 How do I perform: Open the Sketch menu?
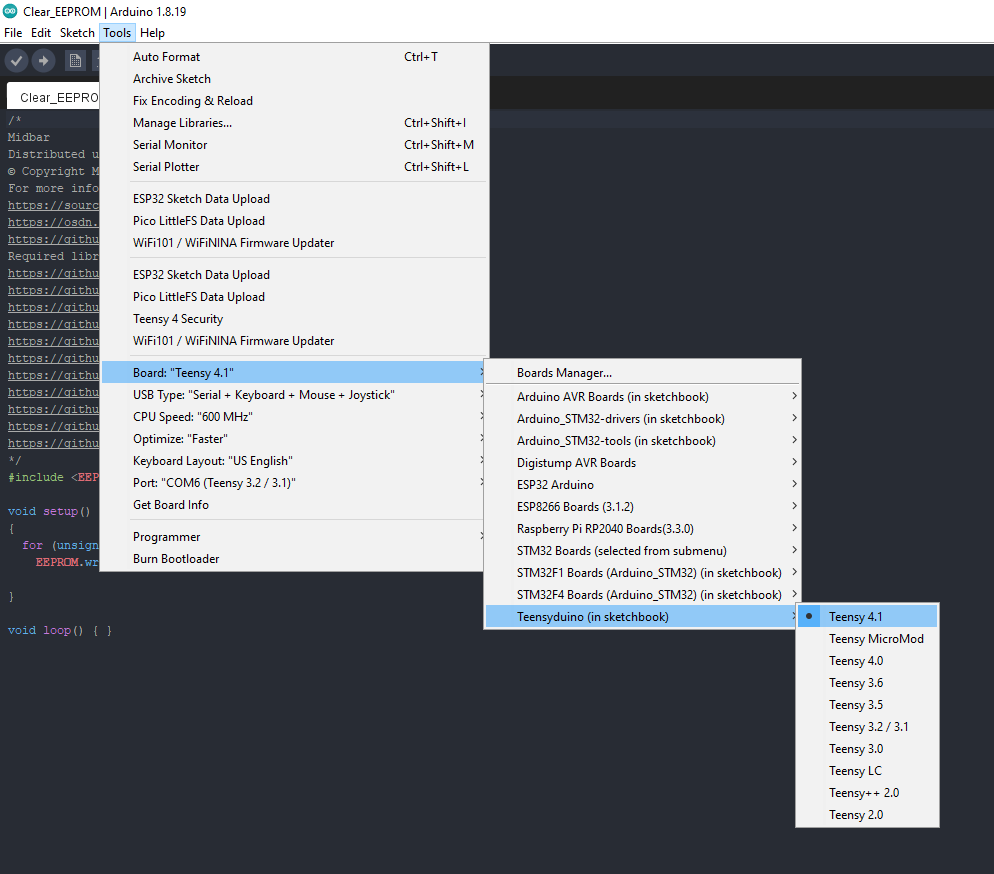(x=77, y=33)
